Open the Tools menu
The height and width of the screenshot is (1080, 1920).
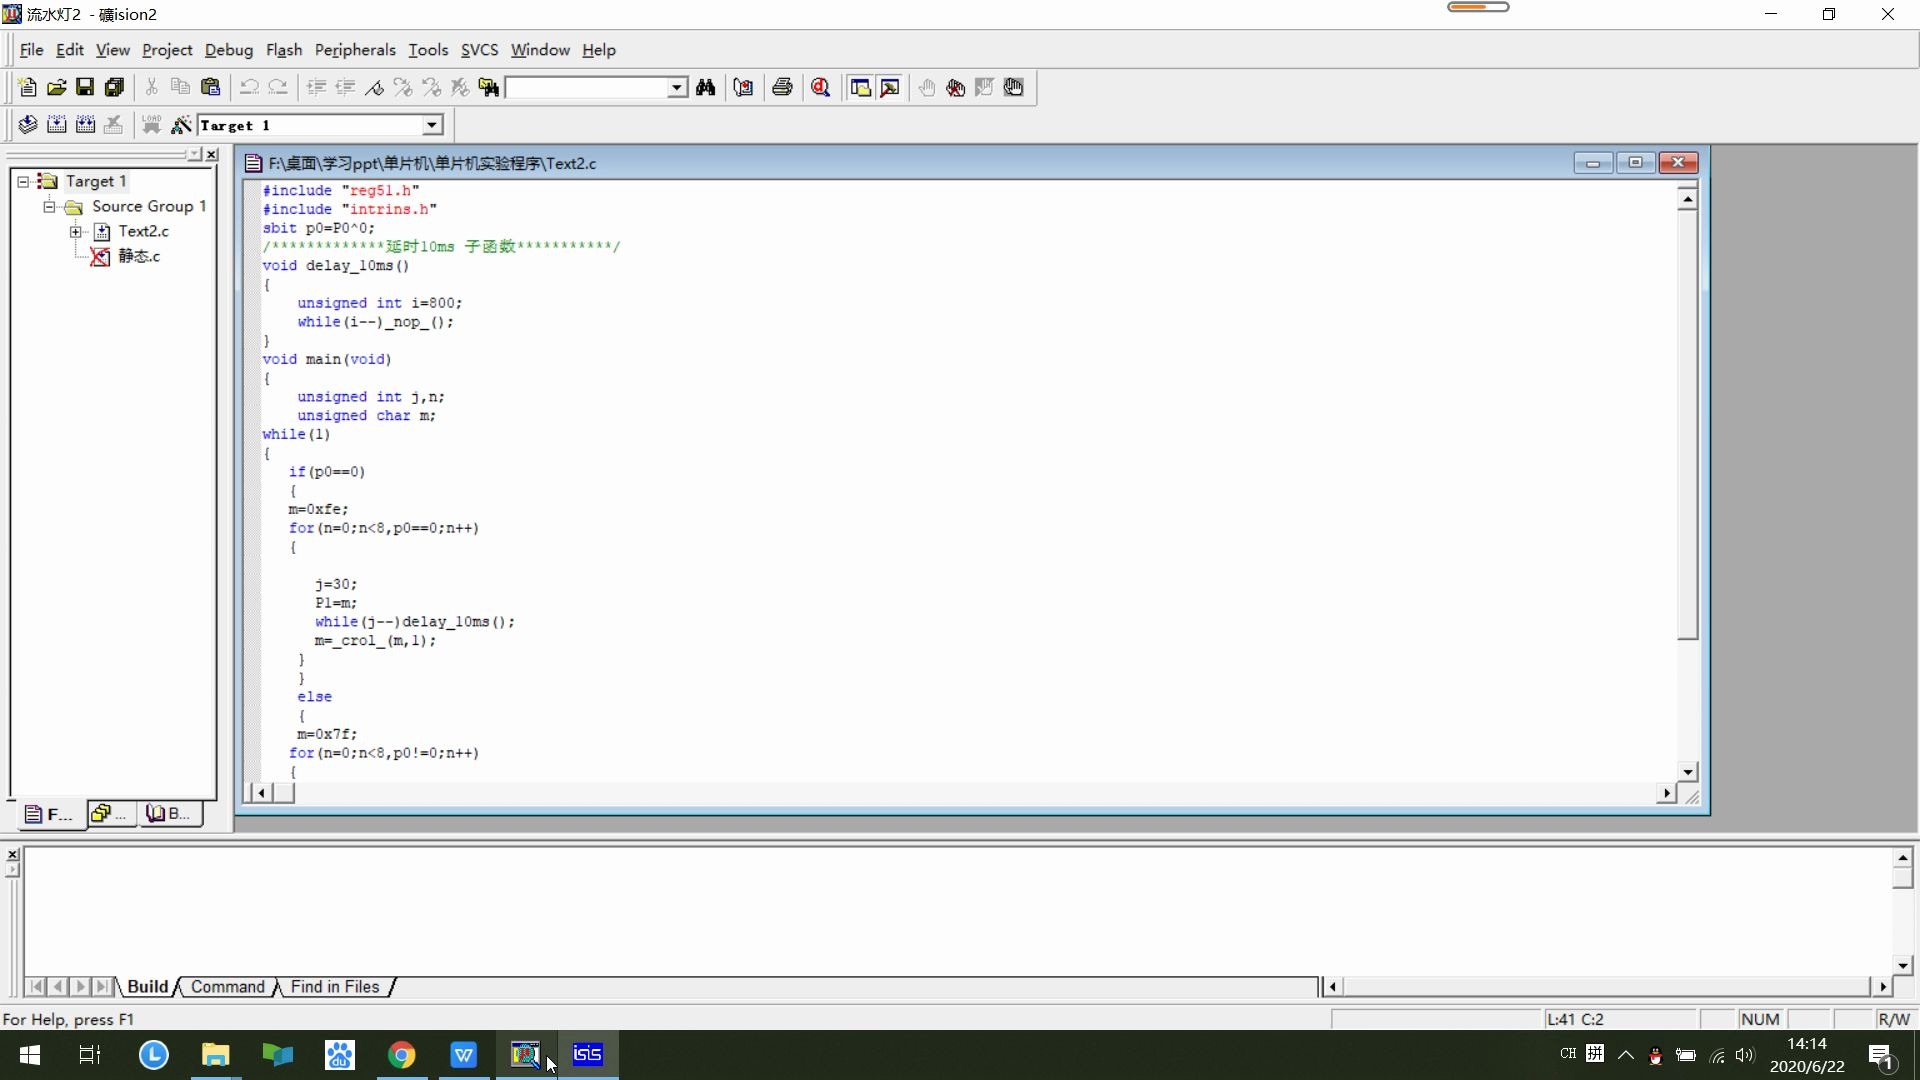(x=428, y=50)
